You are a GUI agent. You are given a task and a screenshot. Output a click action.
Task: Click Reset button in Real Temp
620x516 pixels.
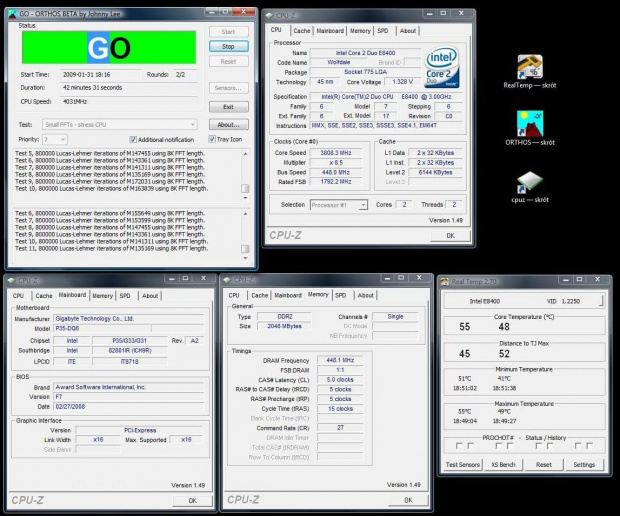point(544,465)
